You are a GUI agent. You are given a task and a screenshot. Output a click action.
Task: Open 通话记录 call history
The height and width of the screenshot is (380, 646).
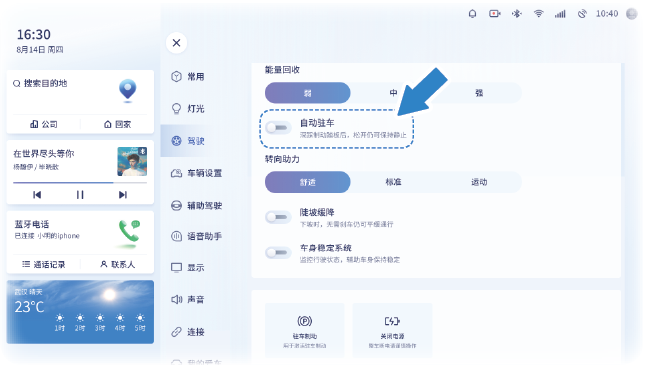(x=44, y=264)
